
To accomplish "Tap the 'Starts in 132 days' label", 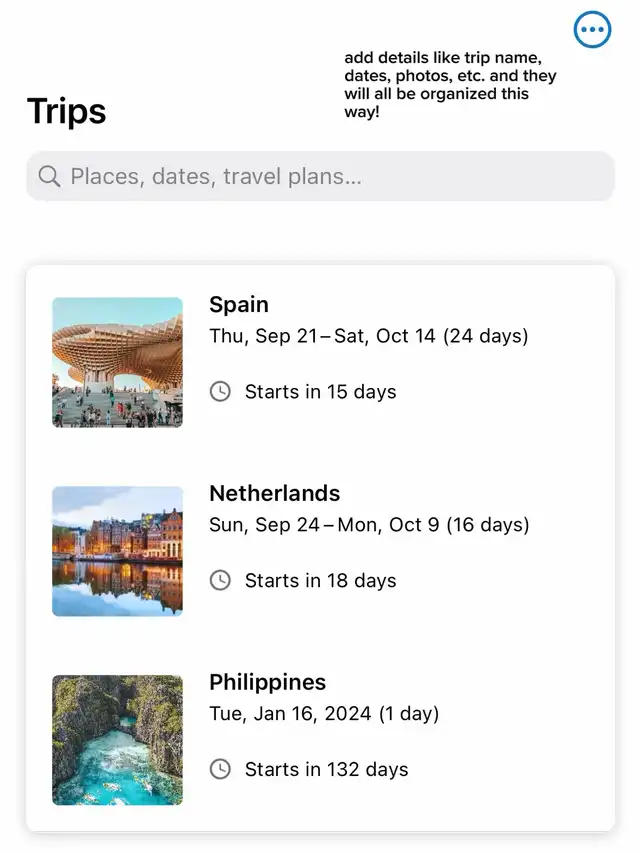I will [326, 769].
